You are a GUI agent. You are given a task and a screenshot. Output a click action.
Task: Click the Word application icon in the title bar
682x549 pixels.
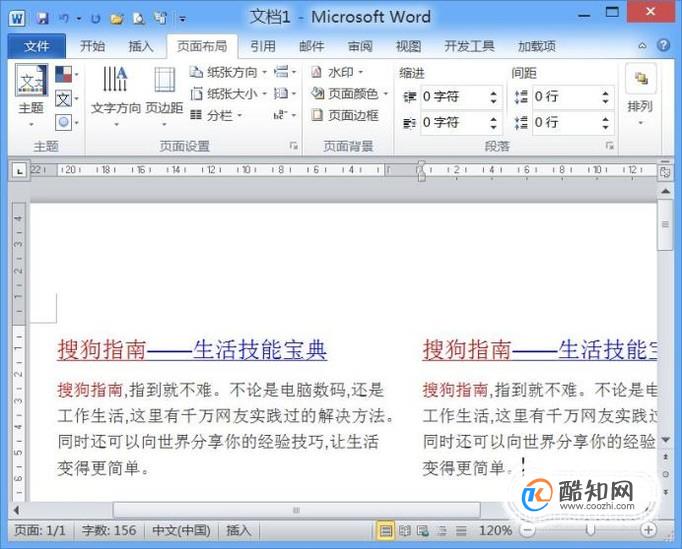(x=17, y=18)
